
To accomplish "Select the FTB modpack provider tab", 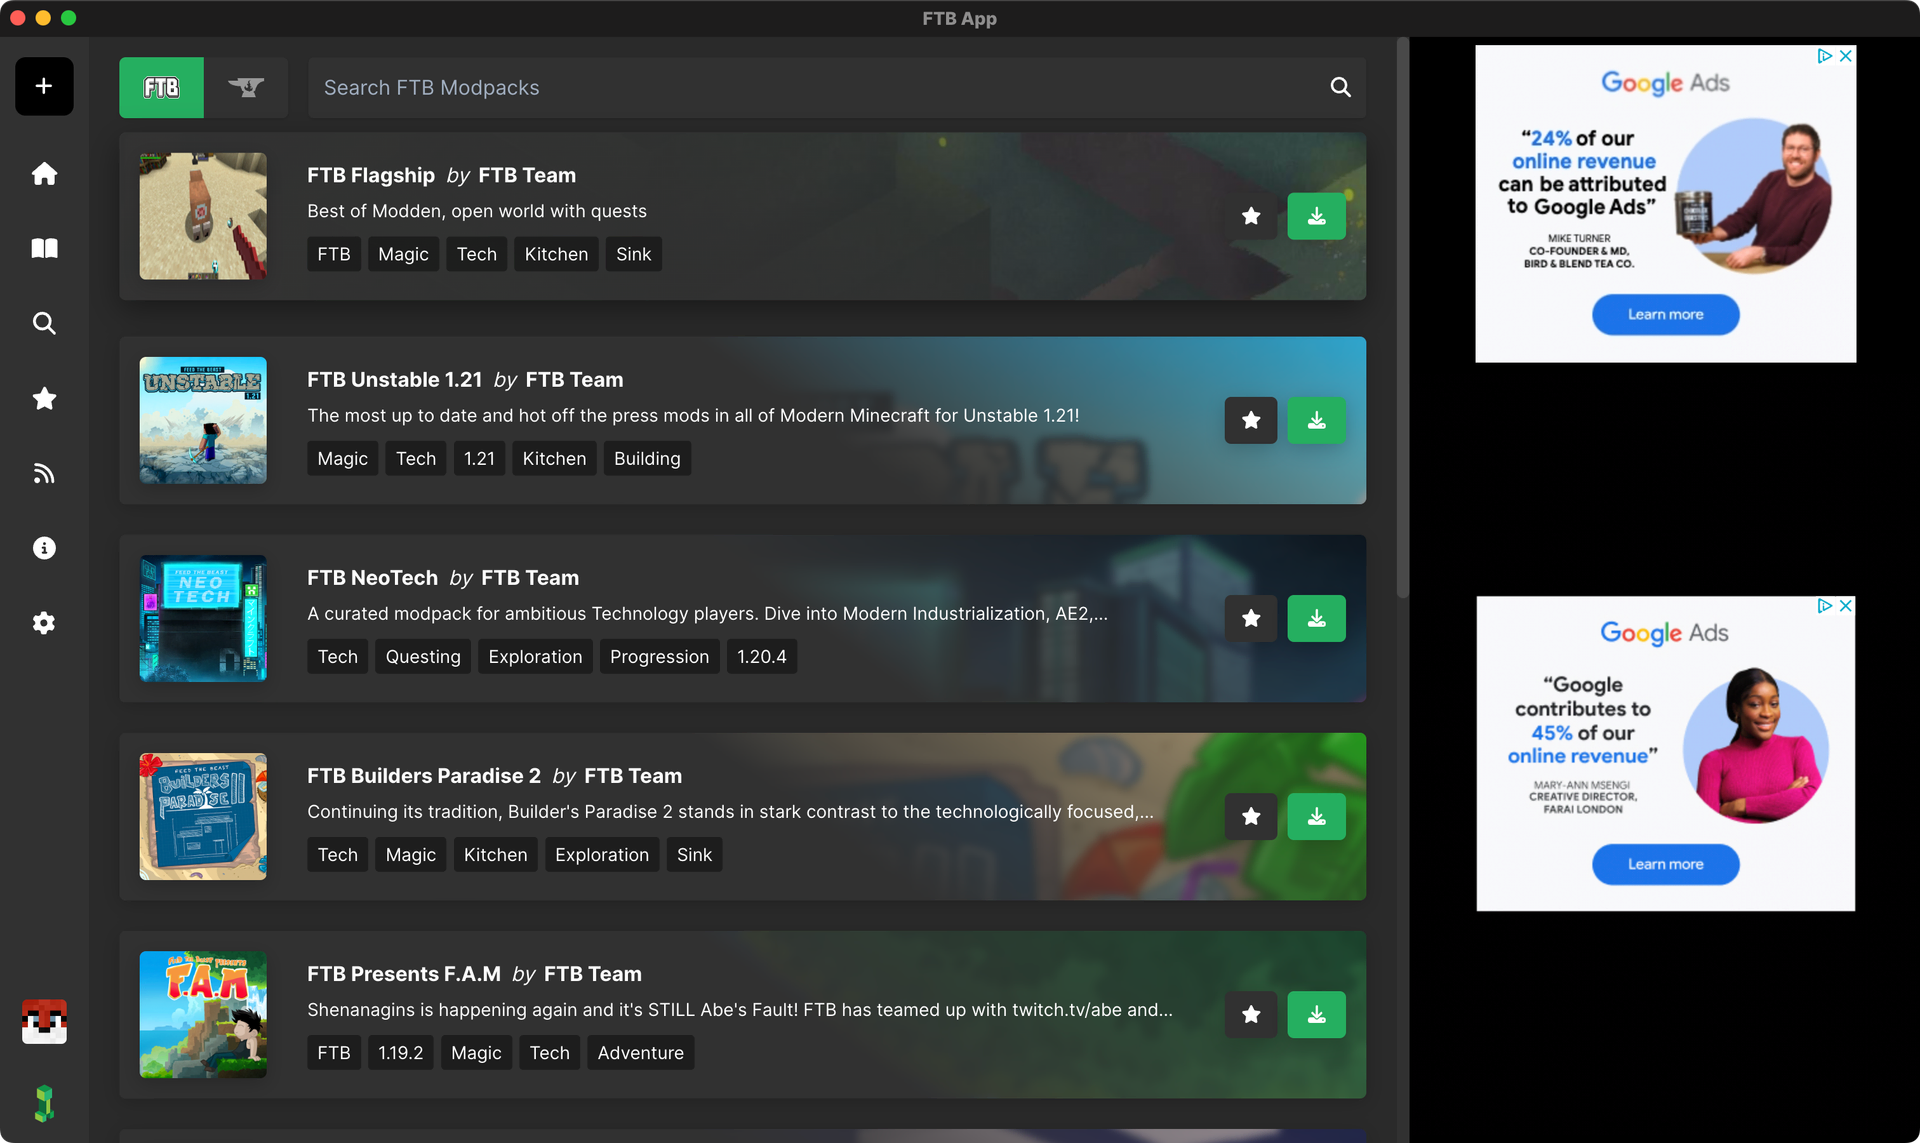I will (161, 87).
